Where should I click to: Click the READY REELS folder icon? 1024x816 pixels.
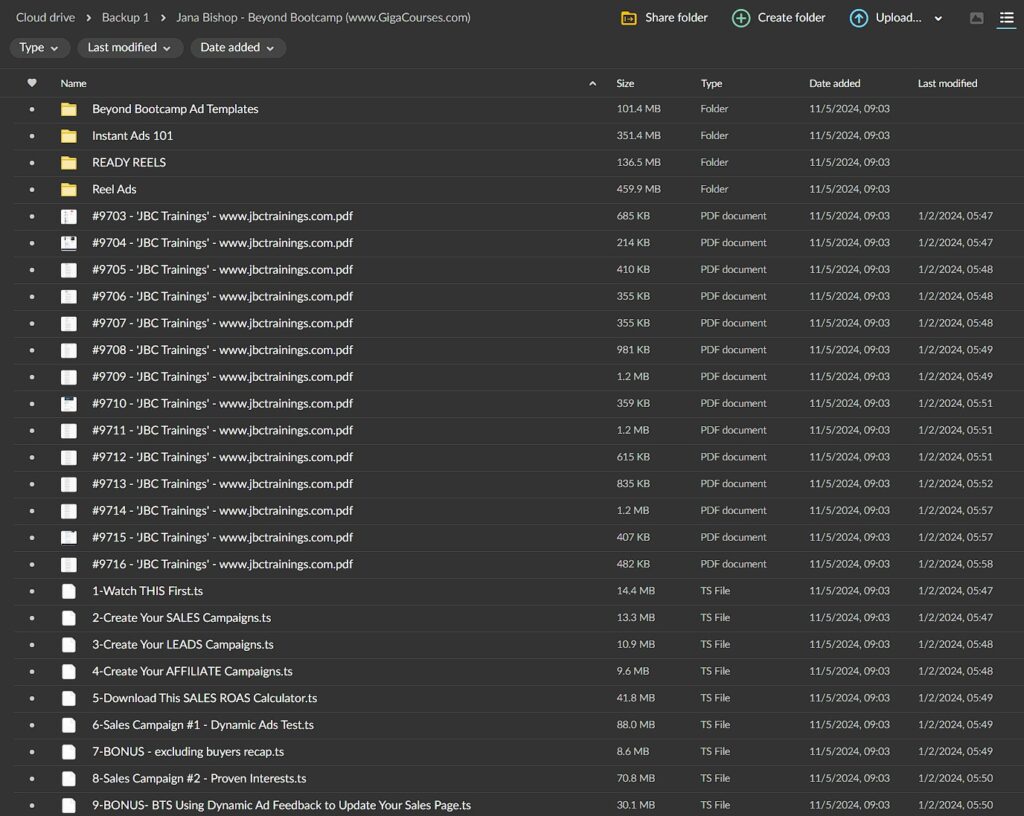pyautogui.click(x=68, y=162)
